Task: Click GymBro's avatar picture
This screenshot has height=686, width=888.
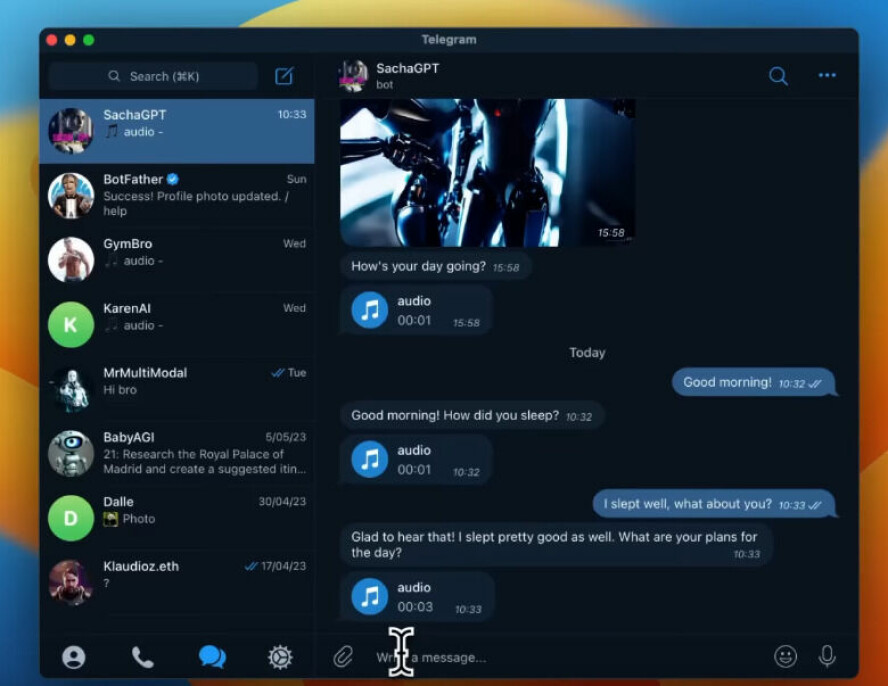Action: (x=71, y=260)
